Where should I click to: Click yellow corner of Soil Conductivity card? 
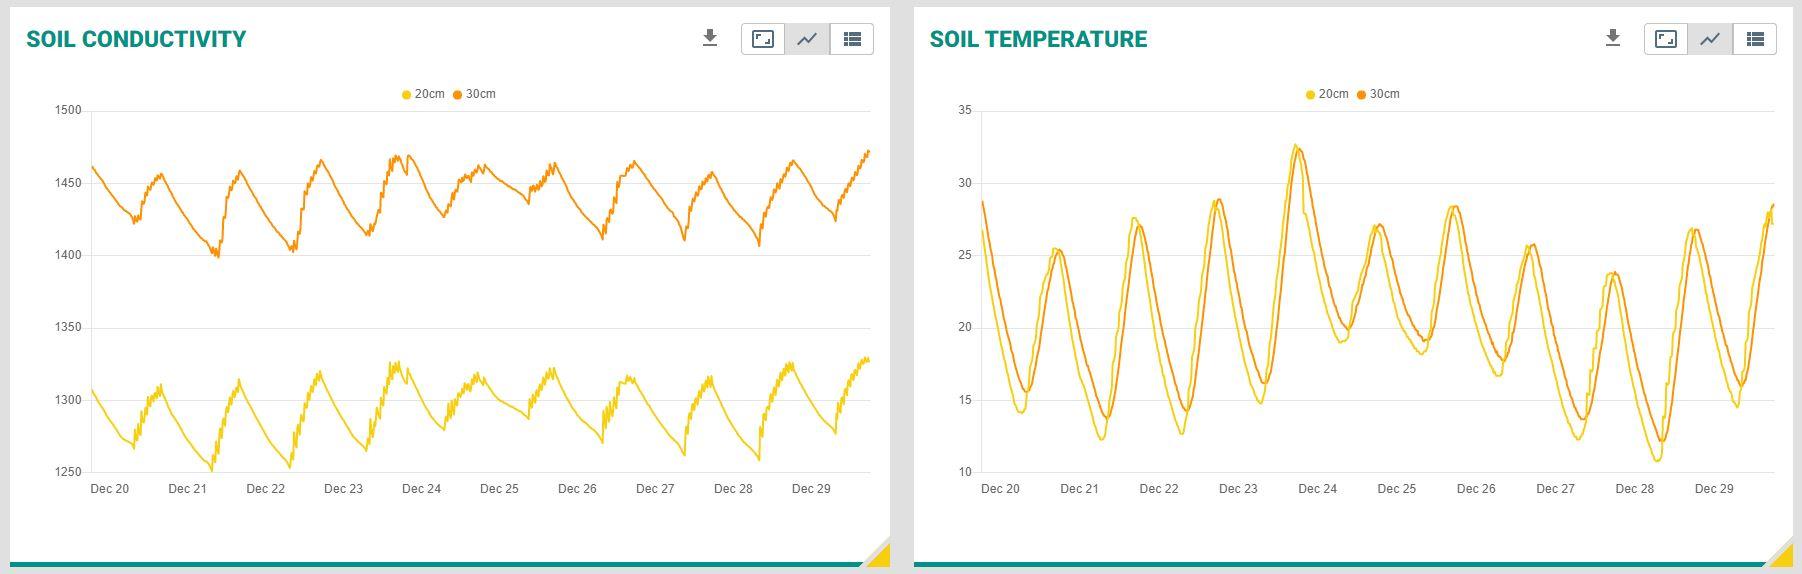(880, 556)
